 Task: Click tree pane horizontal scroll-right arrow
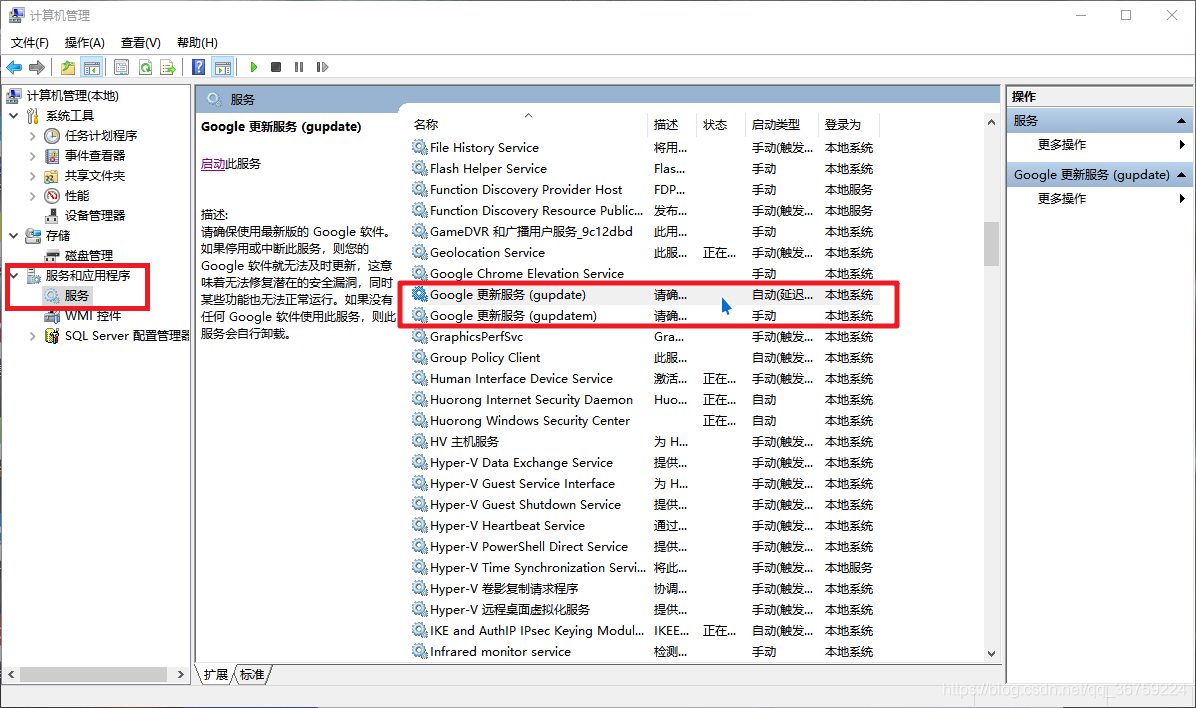click(181, 674)
